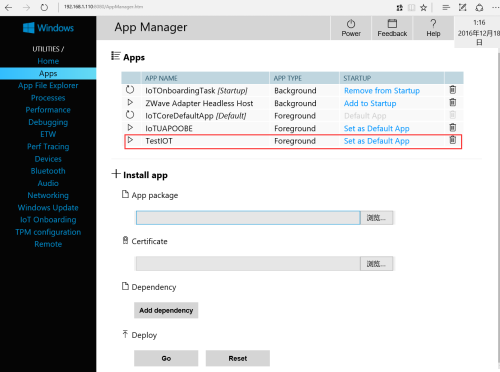This screenshot has height=372, width=500.
Task: Click the App package file path field
Action: click(248, 218)
